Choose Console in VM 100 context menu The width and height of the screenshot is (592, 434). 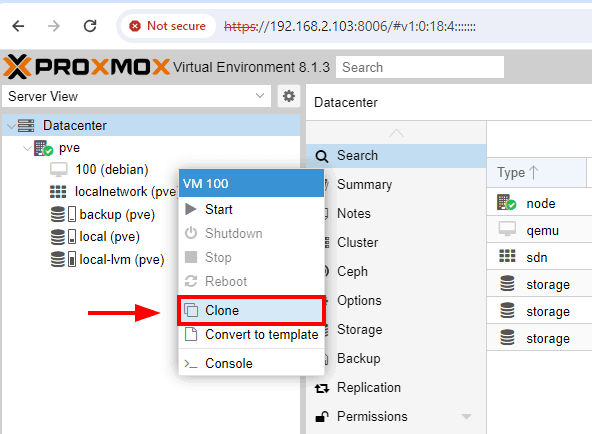pos(251,363)
